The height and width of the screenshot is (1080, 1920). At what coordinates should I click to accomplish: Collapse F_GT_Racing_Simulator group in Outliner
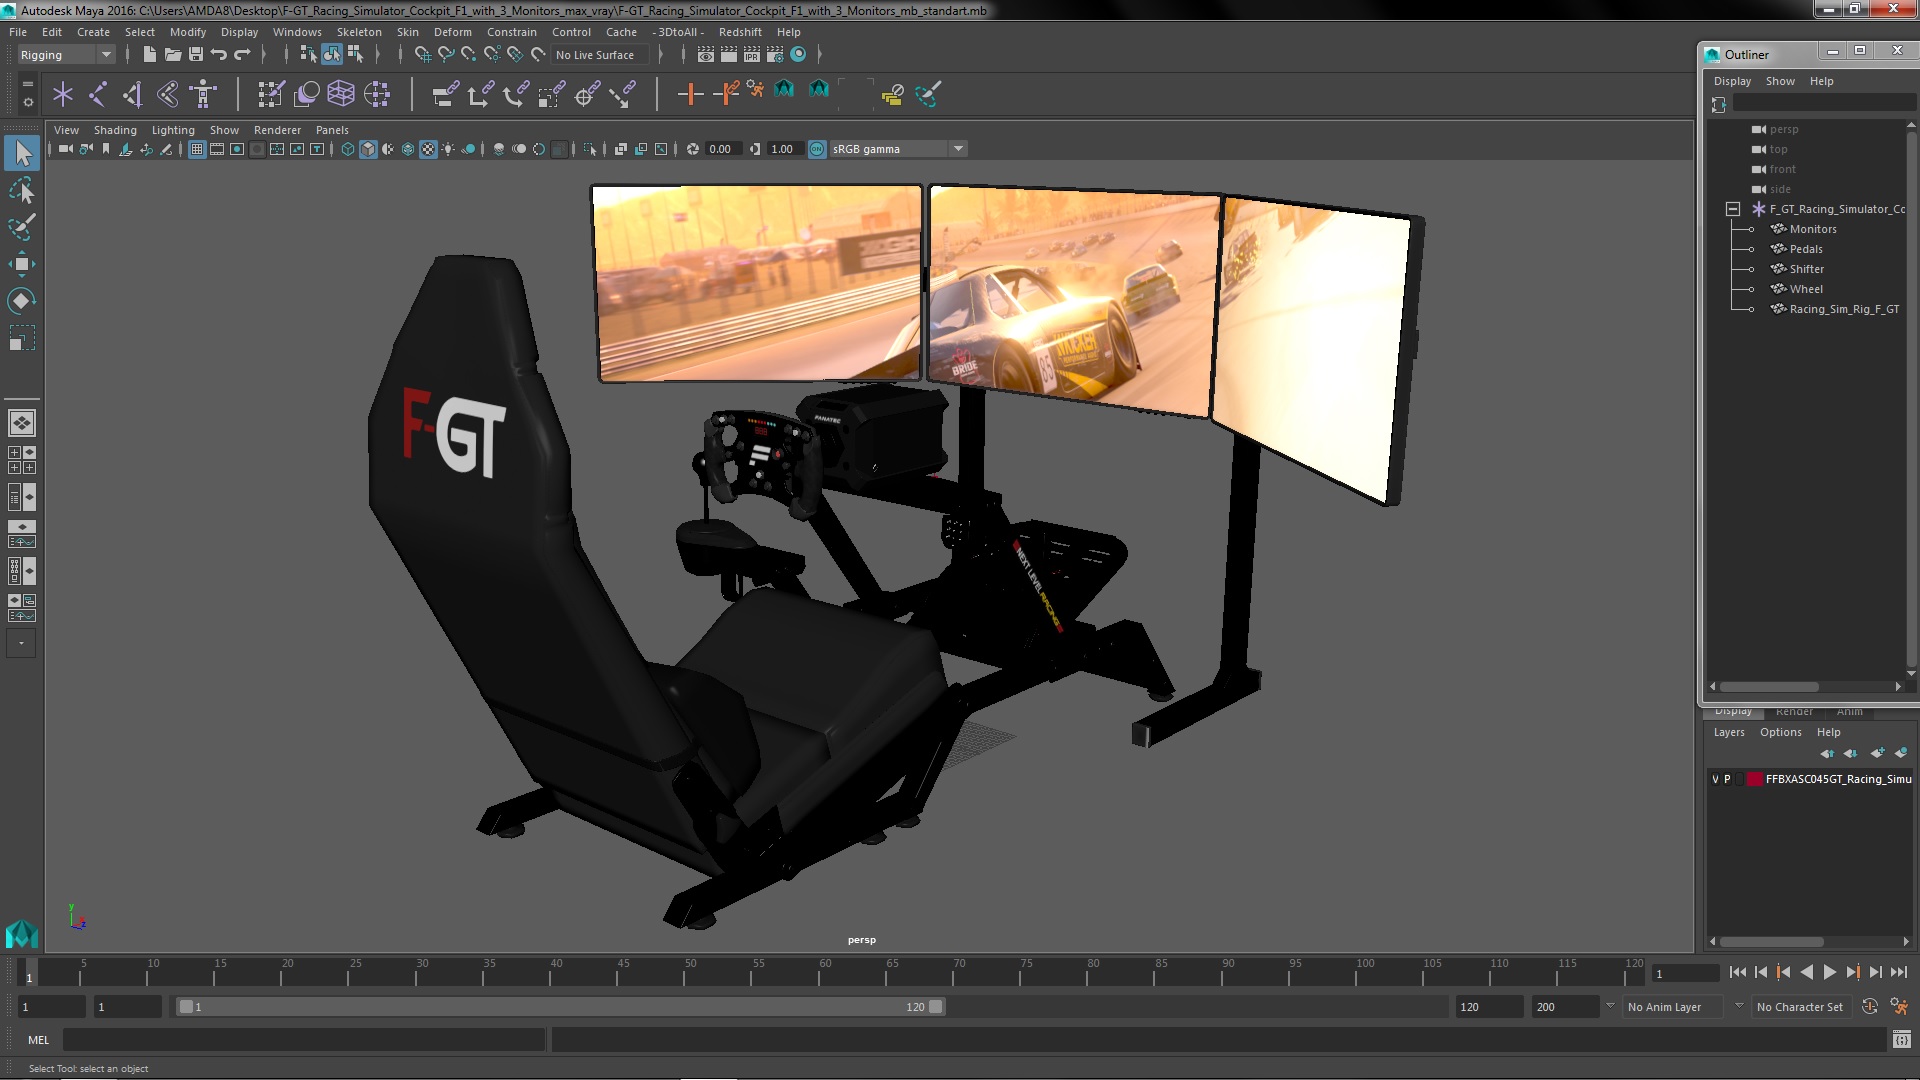[x=1733, y=209]
